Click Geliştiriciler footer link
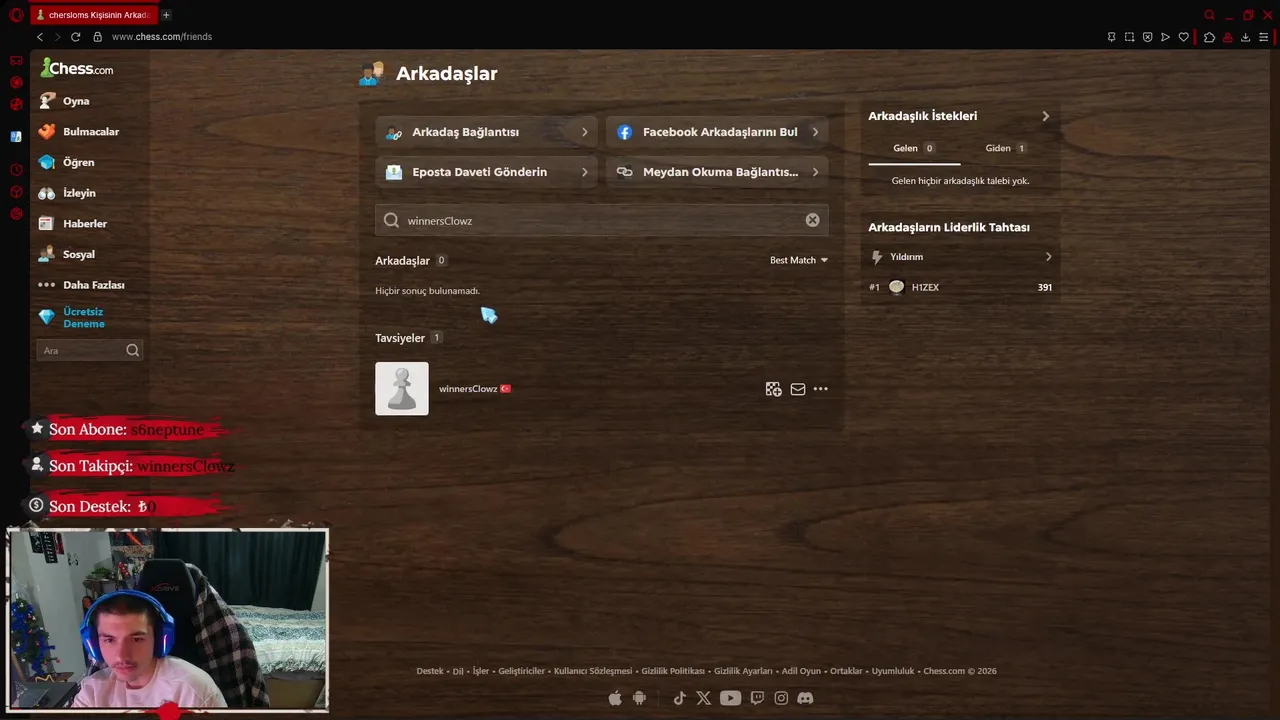1280x720 pixels. [522, 671]
